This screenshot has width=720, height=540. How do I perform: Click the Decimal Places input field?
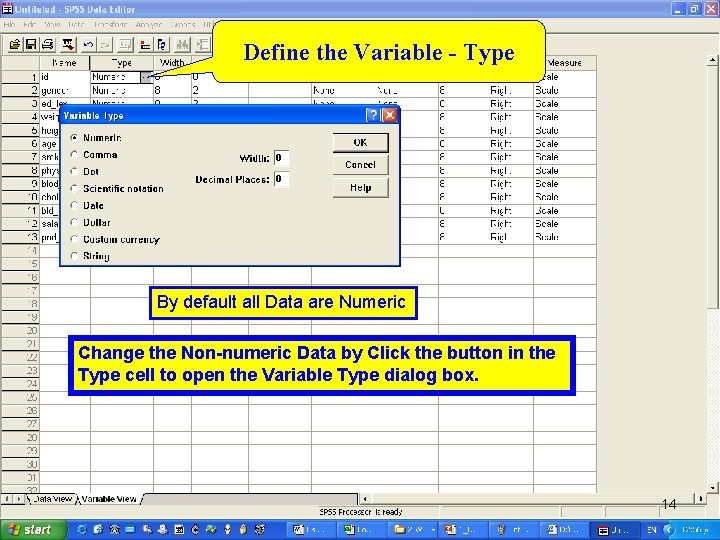(281, 179)
